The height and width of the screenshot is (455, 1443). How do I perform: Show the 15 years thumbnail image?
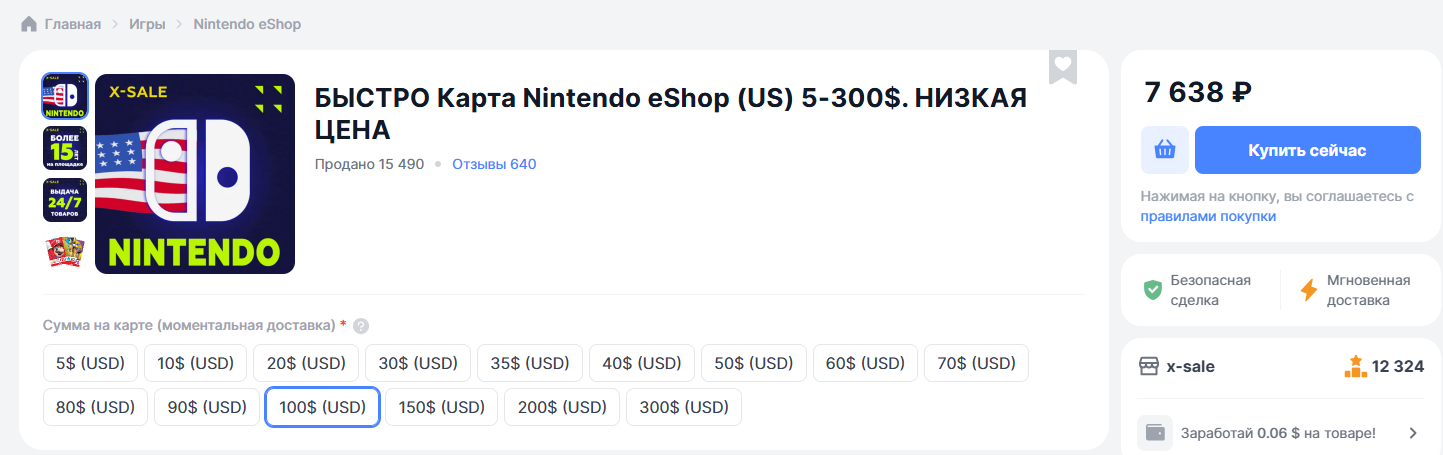[x=65, y=148]
